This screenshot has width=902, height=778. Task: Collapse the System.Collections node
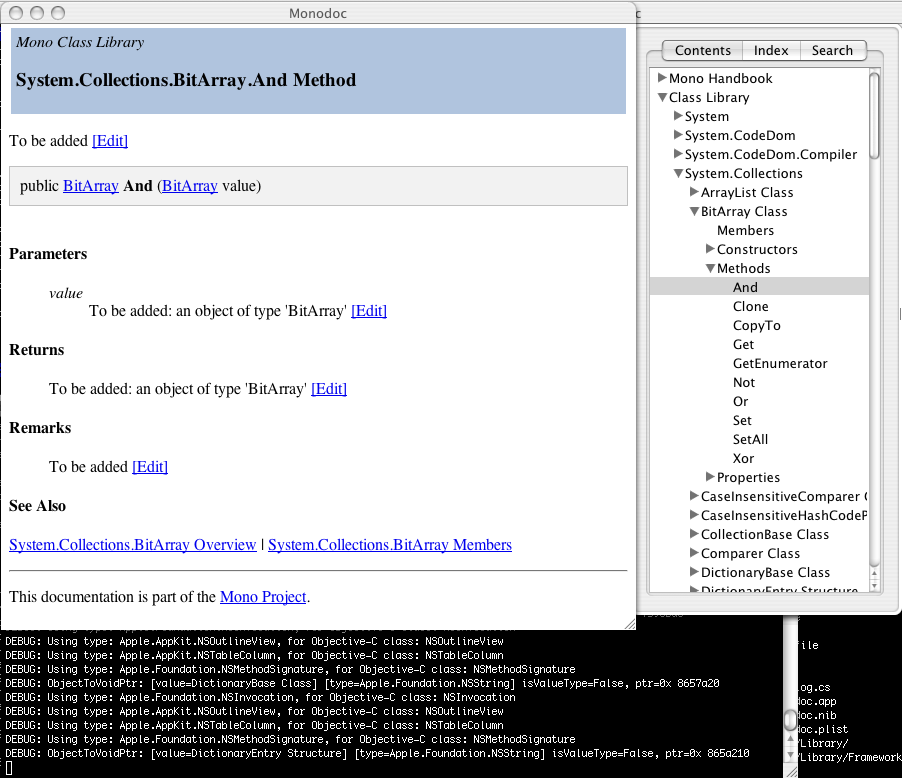678,173
